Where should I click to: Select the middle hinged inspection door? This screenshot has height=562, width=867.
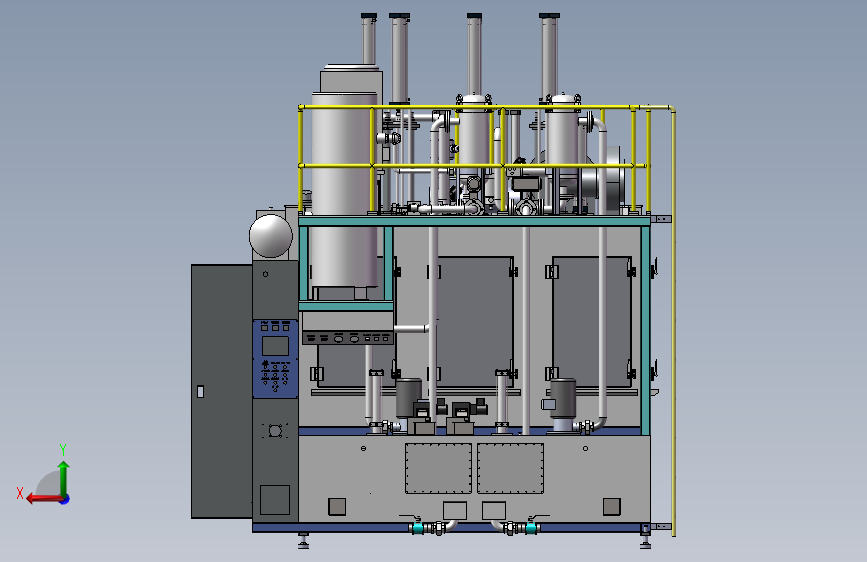(x=473, y=321)
